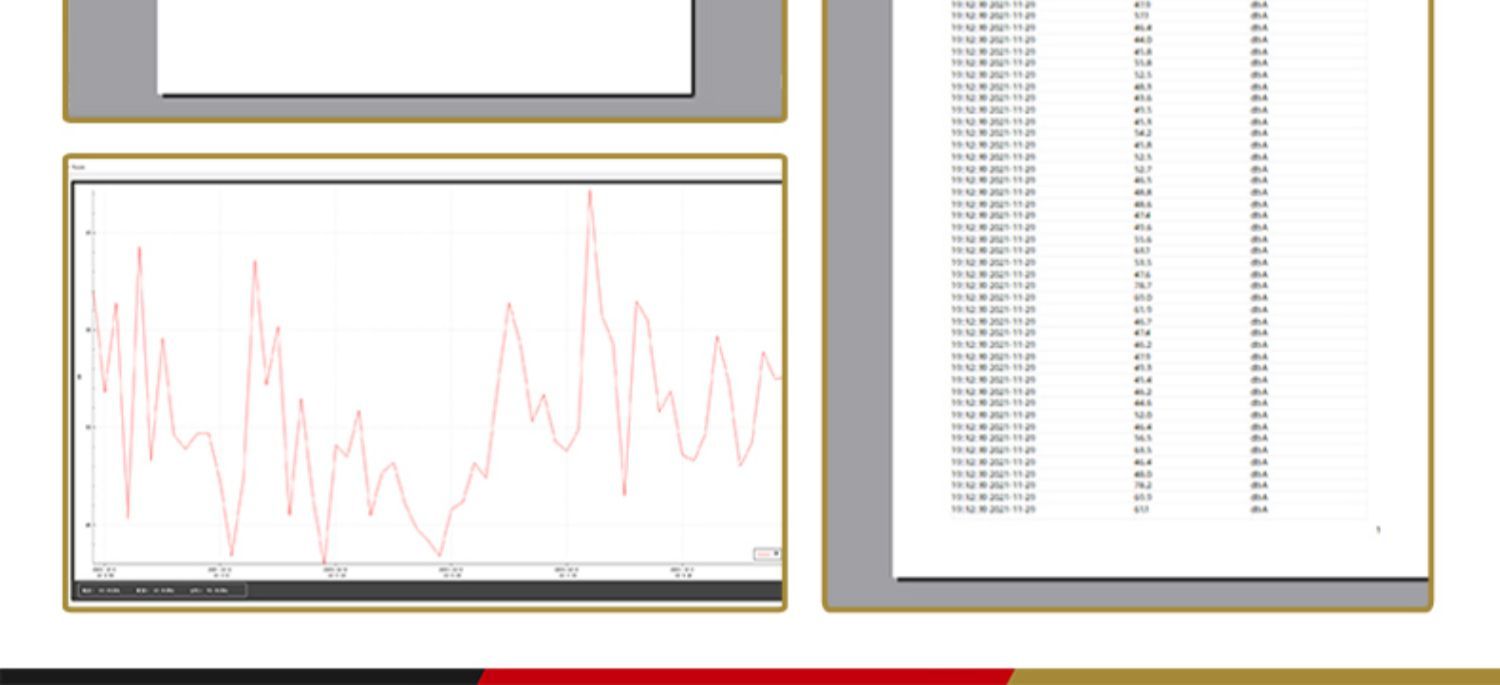
Task: Click the fourth timestamp label on the x-axis
Action: (x=452, y=573)
